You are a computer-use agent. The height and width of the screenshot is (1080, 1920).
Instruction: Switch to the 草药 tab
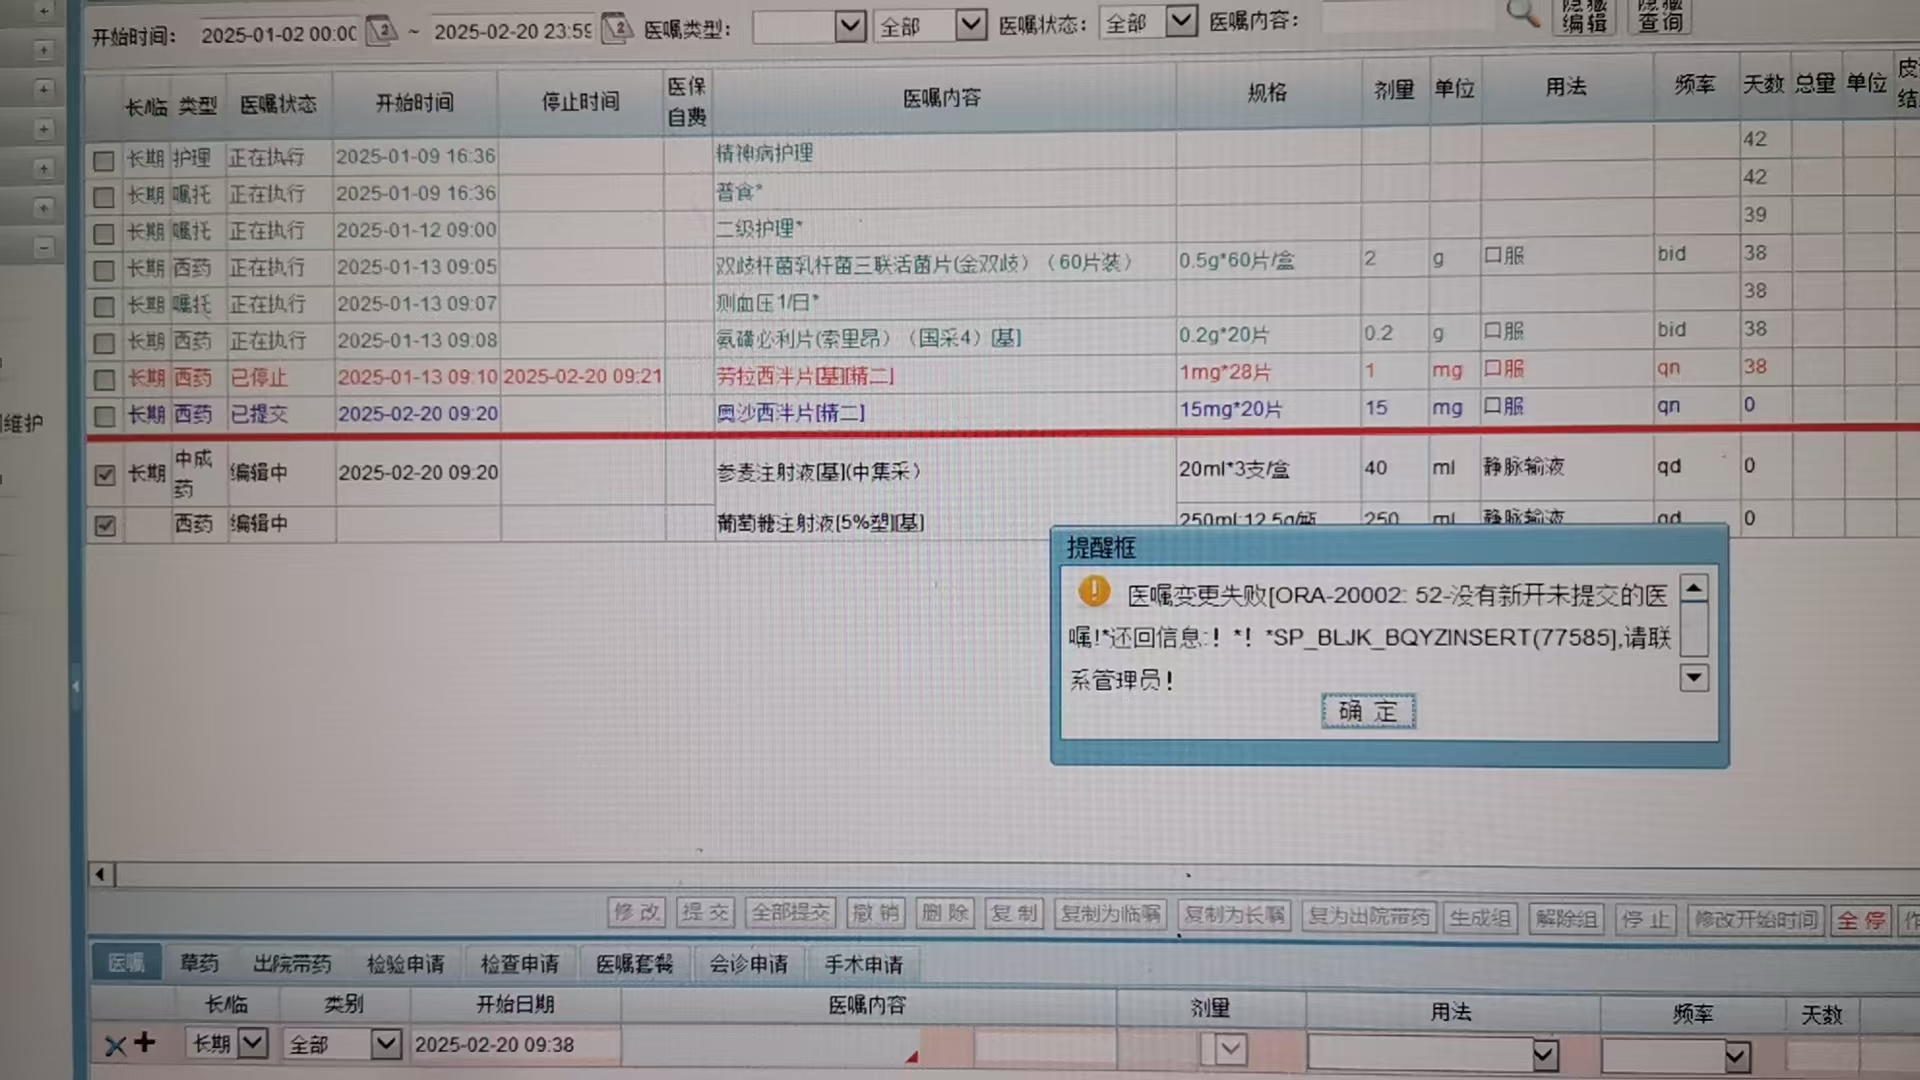click(x=199, y=963)
